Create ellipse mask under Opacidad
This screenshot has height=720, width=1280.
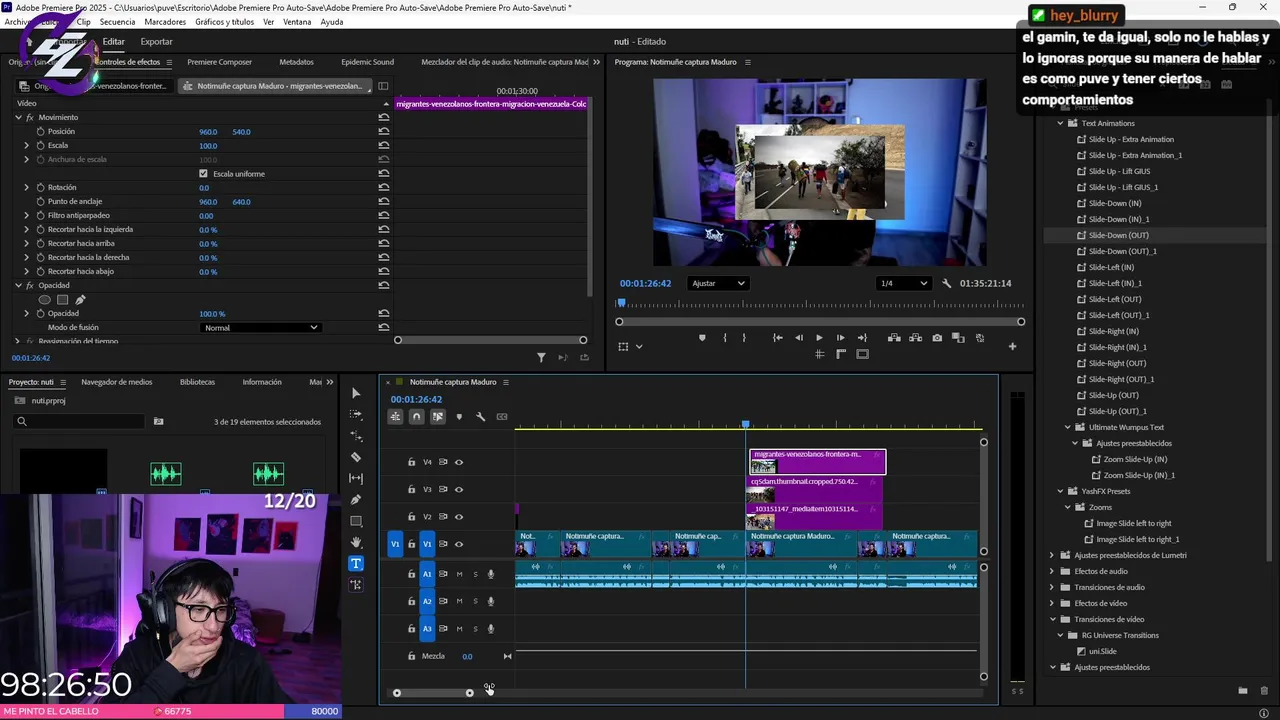[44, 299]
